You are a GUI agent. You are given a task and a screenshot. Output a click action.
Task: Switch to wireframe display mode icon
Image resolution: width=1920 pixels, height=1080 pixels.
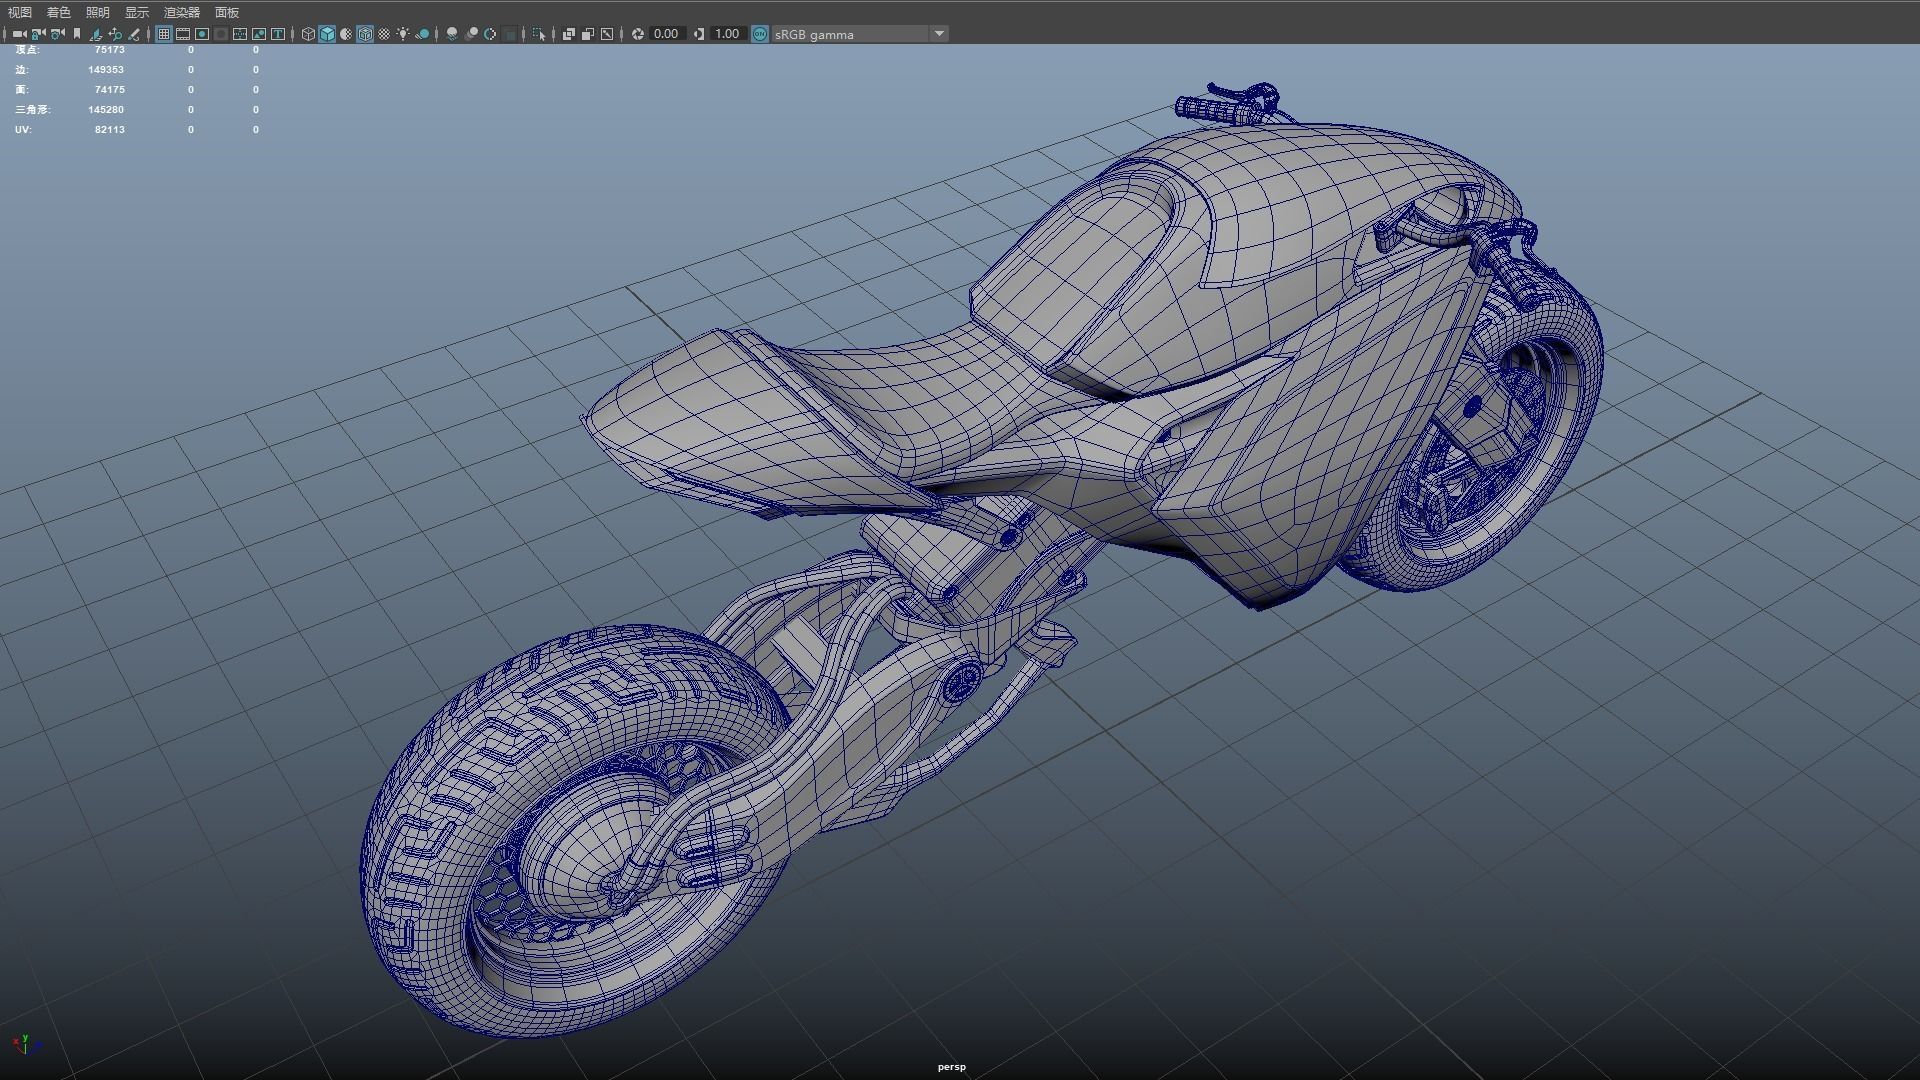click(x=307, y=33)
